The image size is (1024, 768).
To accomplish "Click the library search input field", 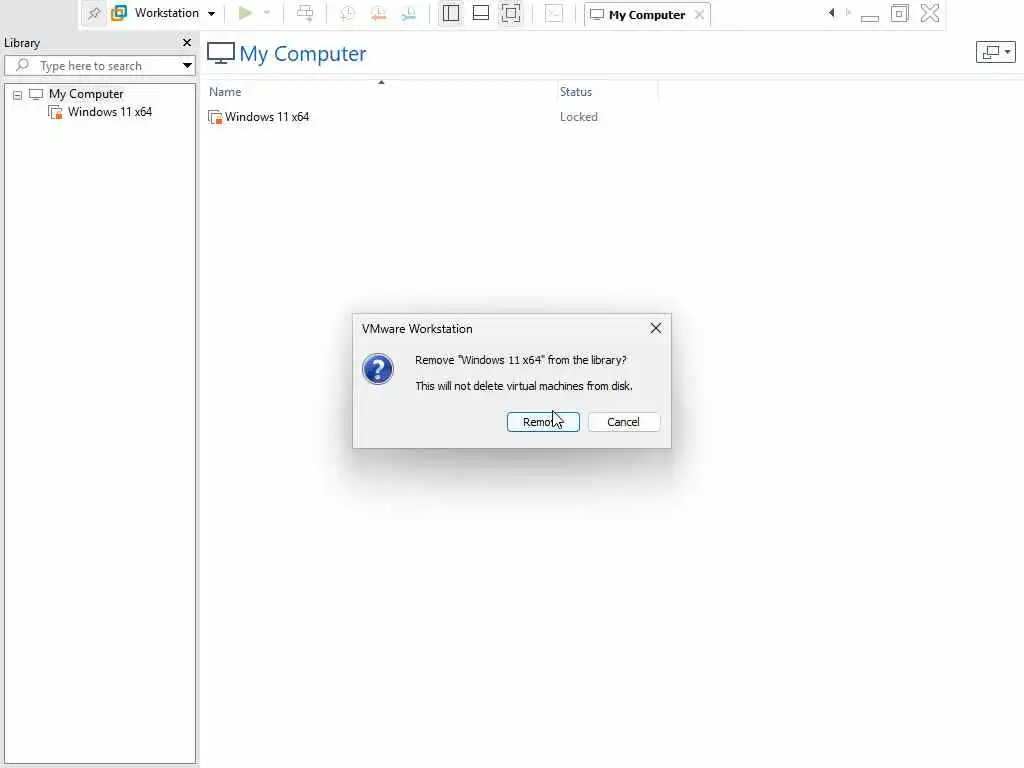I will pos(99,65).
